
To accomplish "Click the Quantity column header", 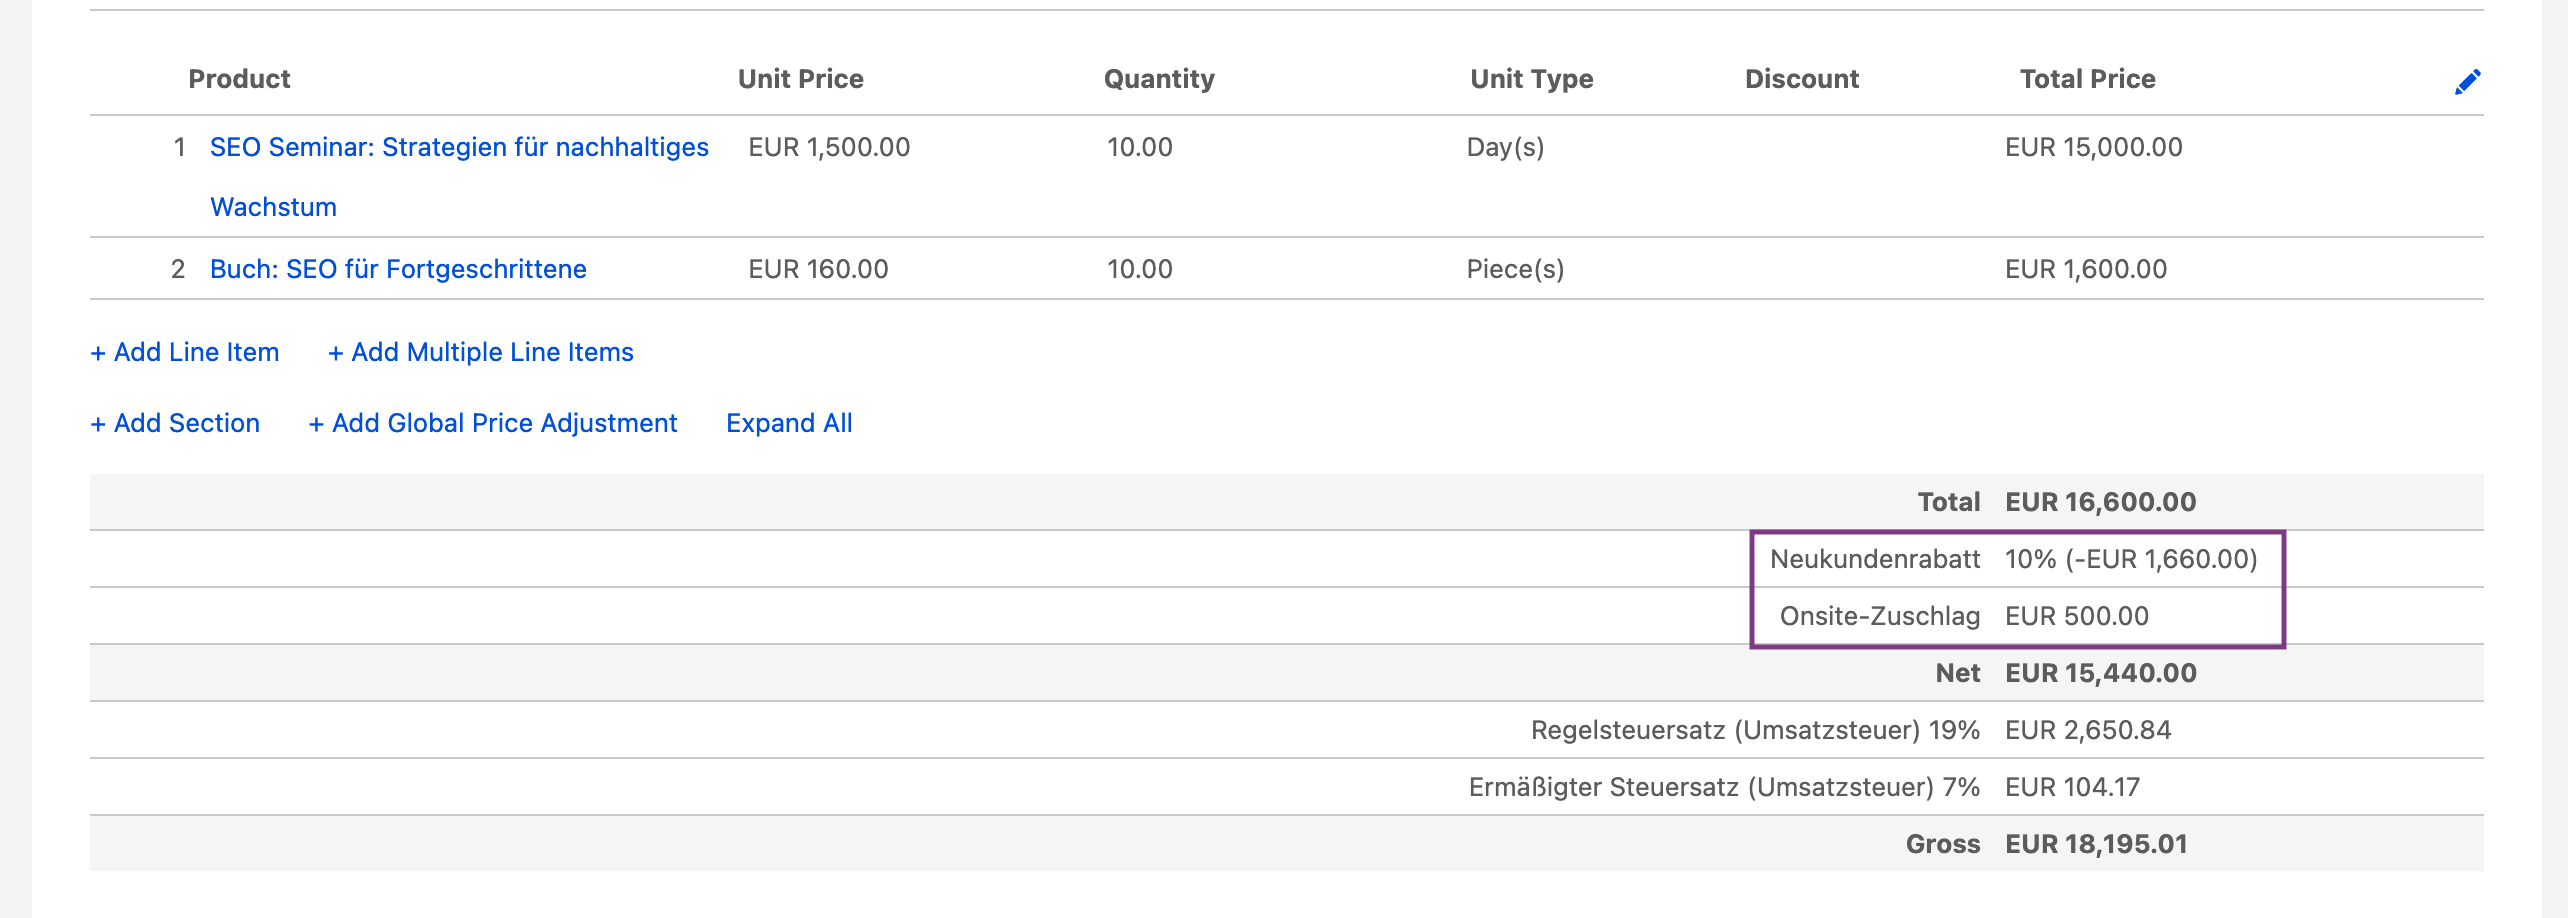I will [x=1157, y=78].
